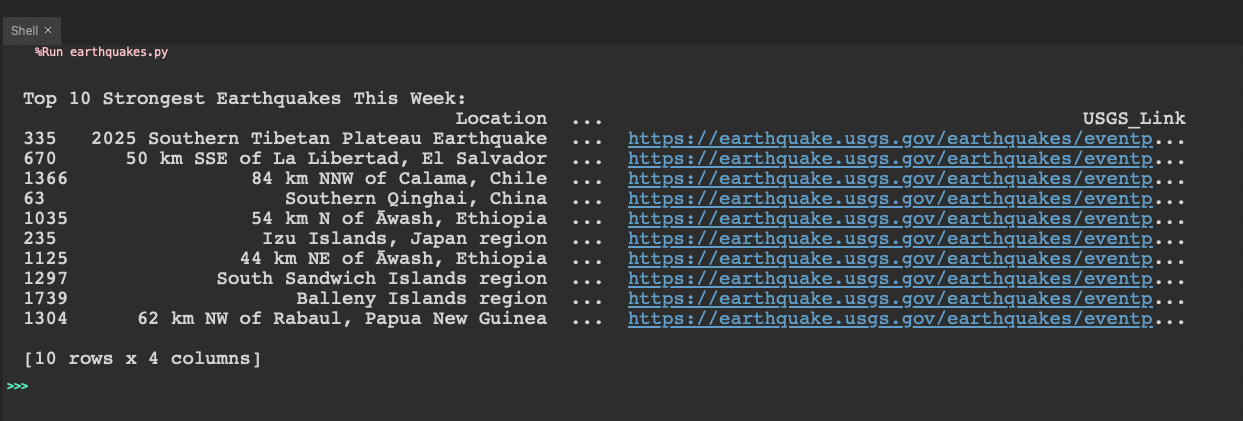Click row index 1304
The image size is (1243, 421).
tap(45, 318)
